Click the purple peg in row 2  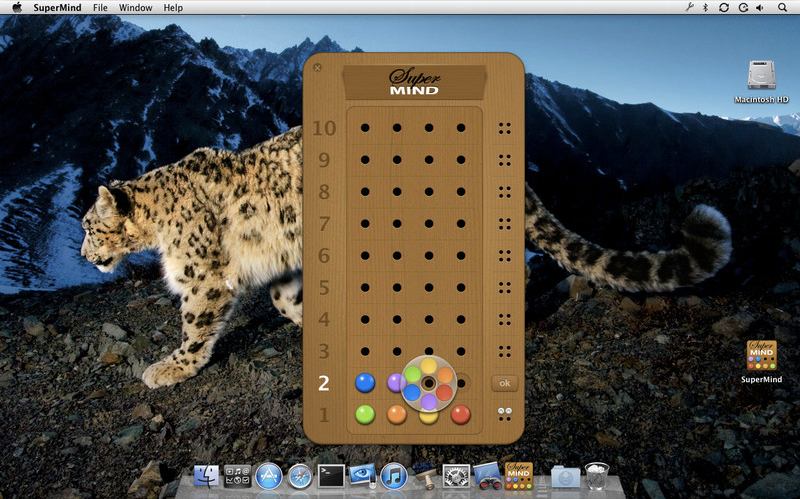pos(395,383)
